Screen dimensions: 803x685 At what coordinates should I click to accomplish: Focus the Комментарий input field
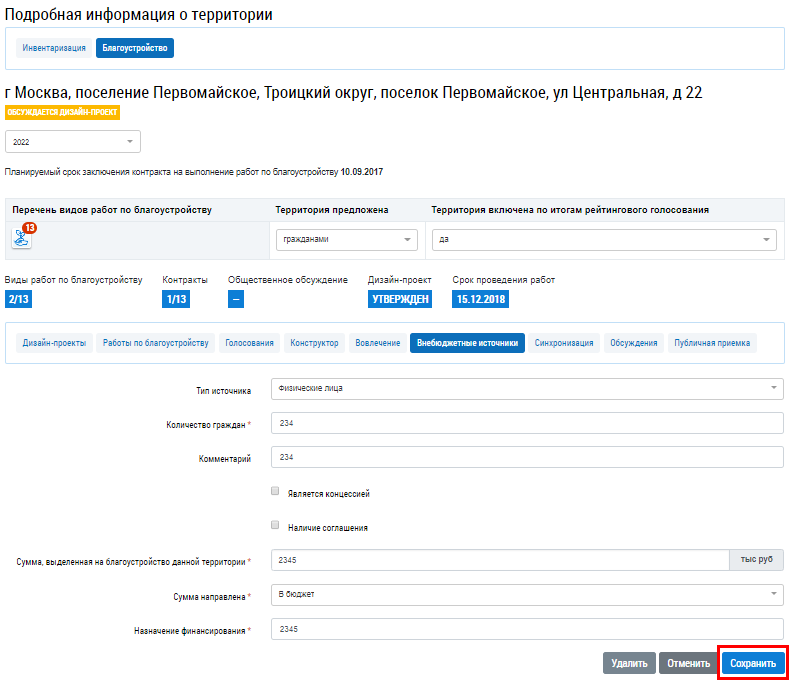(x=527, y=457)
